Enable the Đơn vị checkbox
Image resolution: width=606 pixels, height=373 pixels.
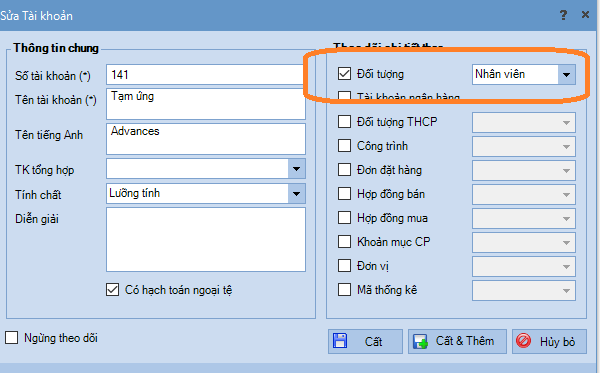pos(344,266)
